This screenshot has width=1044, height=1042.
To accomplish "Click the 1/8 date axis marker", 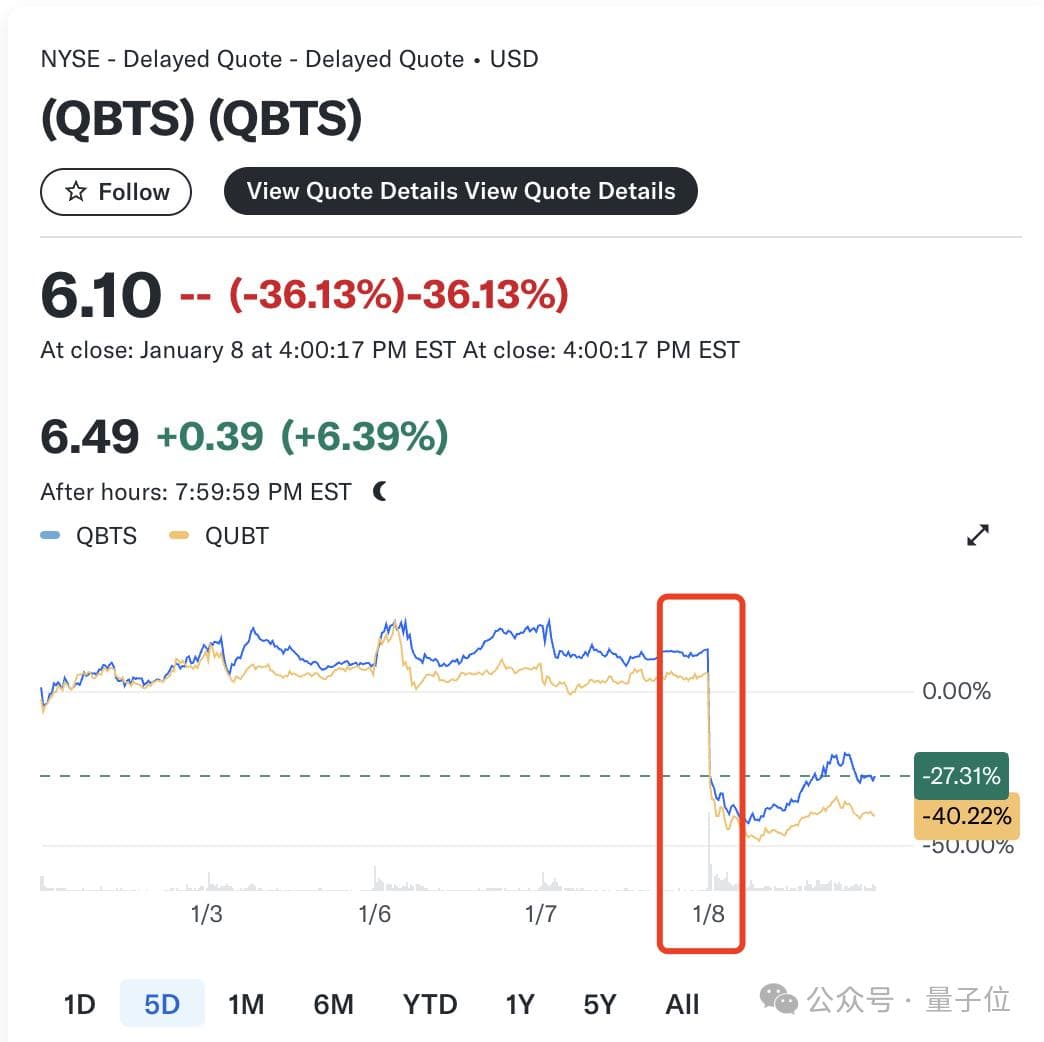I will (x=708, y=914).
